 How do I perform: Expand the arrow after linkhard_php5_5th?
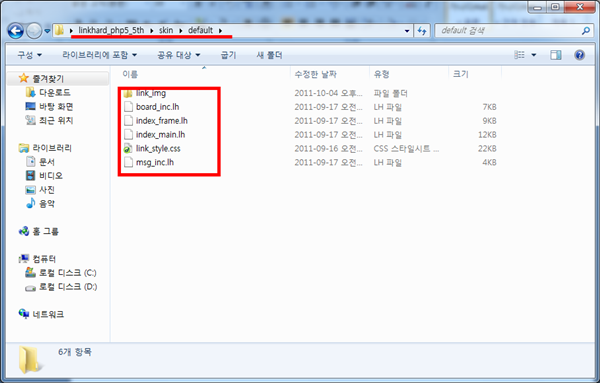pyautogui.click(x=152, y=31)
